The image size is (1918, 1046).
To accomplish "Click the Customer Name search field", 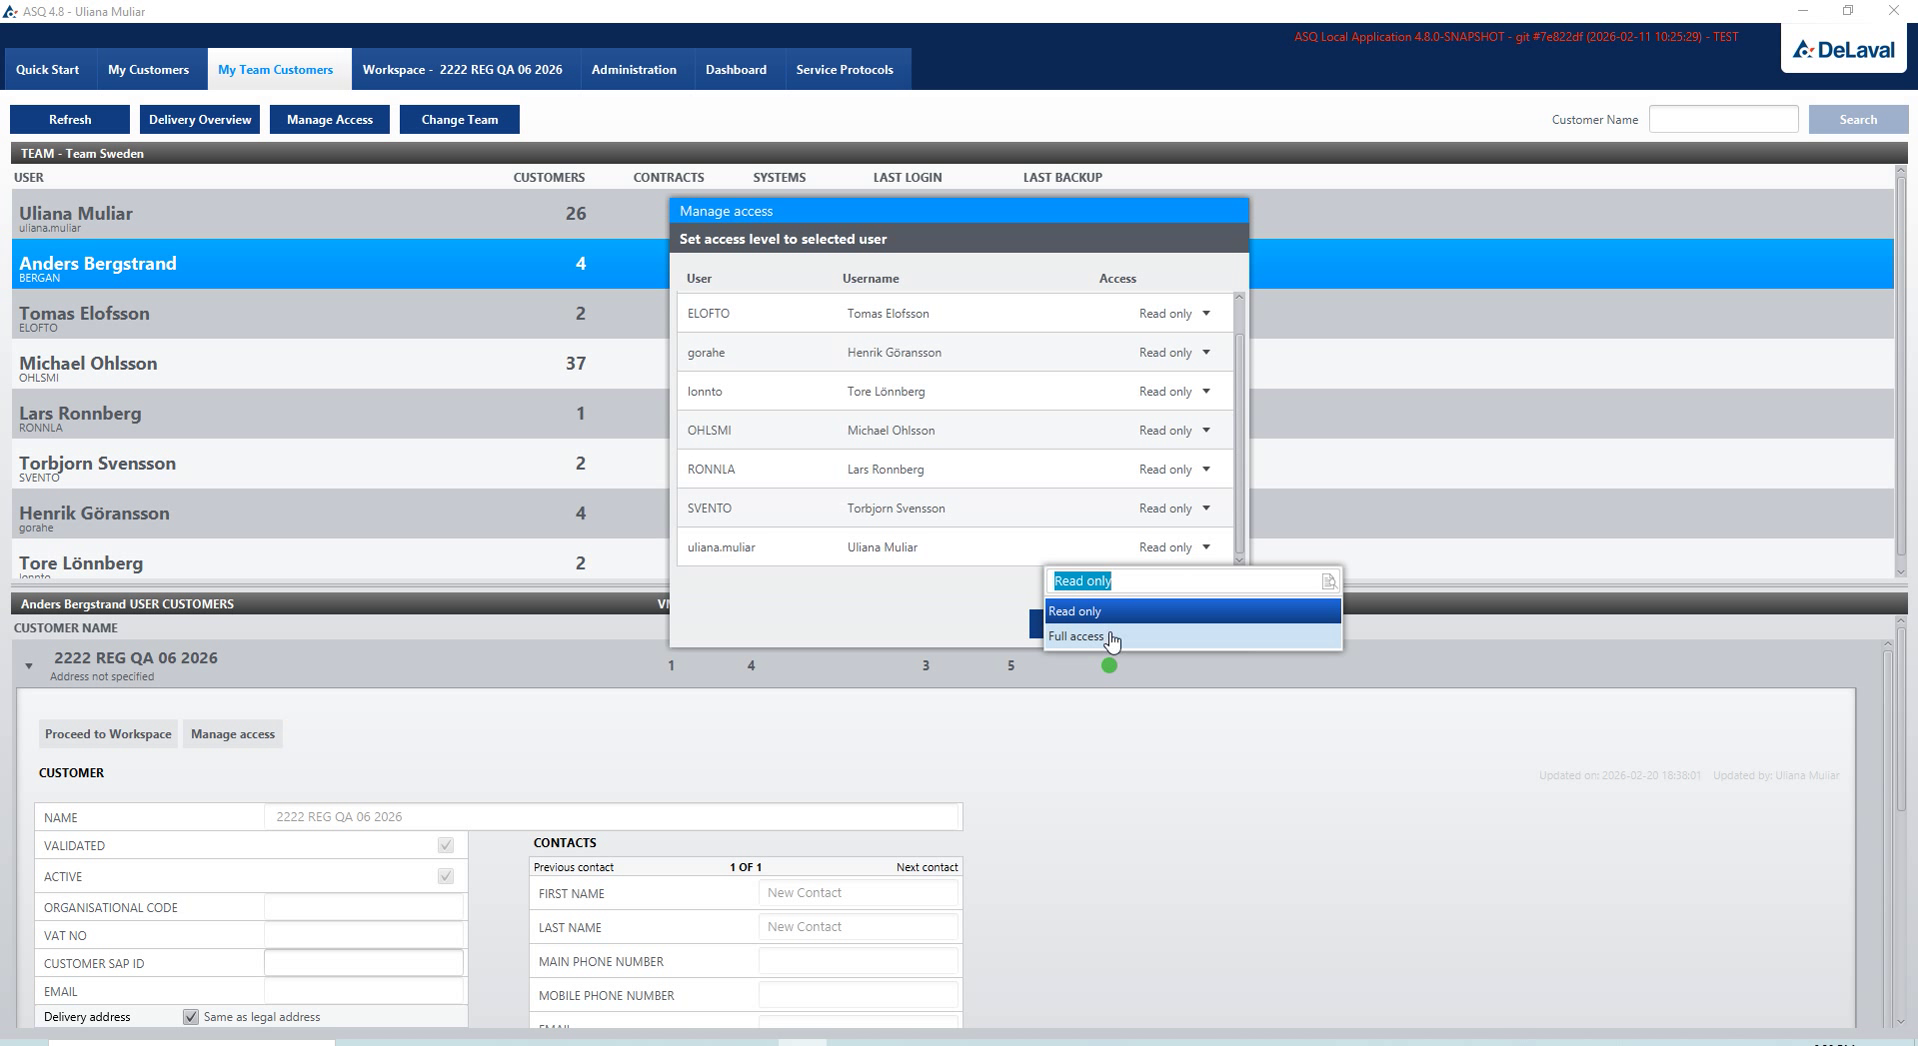I will click(1723, 119).
